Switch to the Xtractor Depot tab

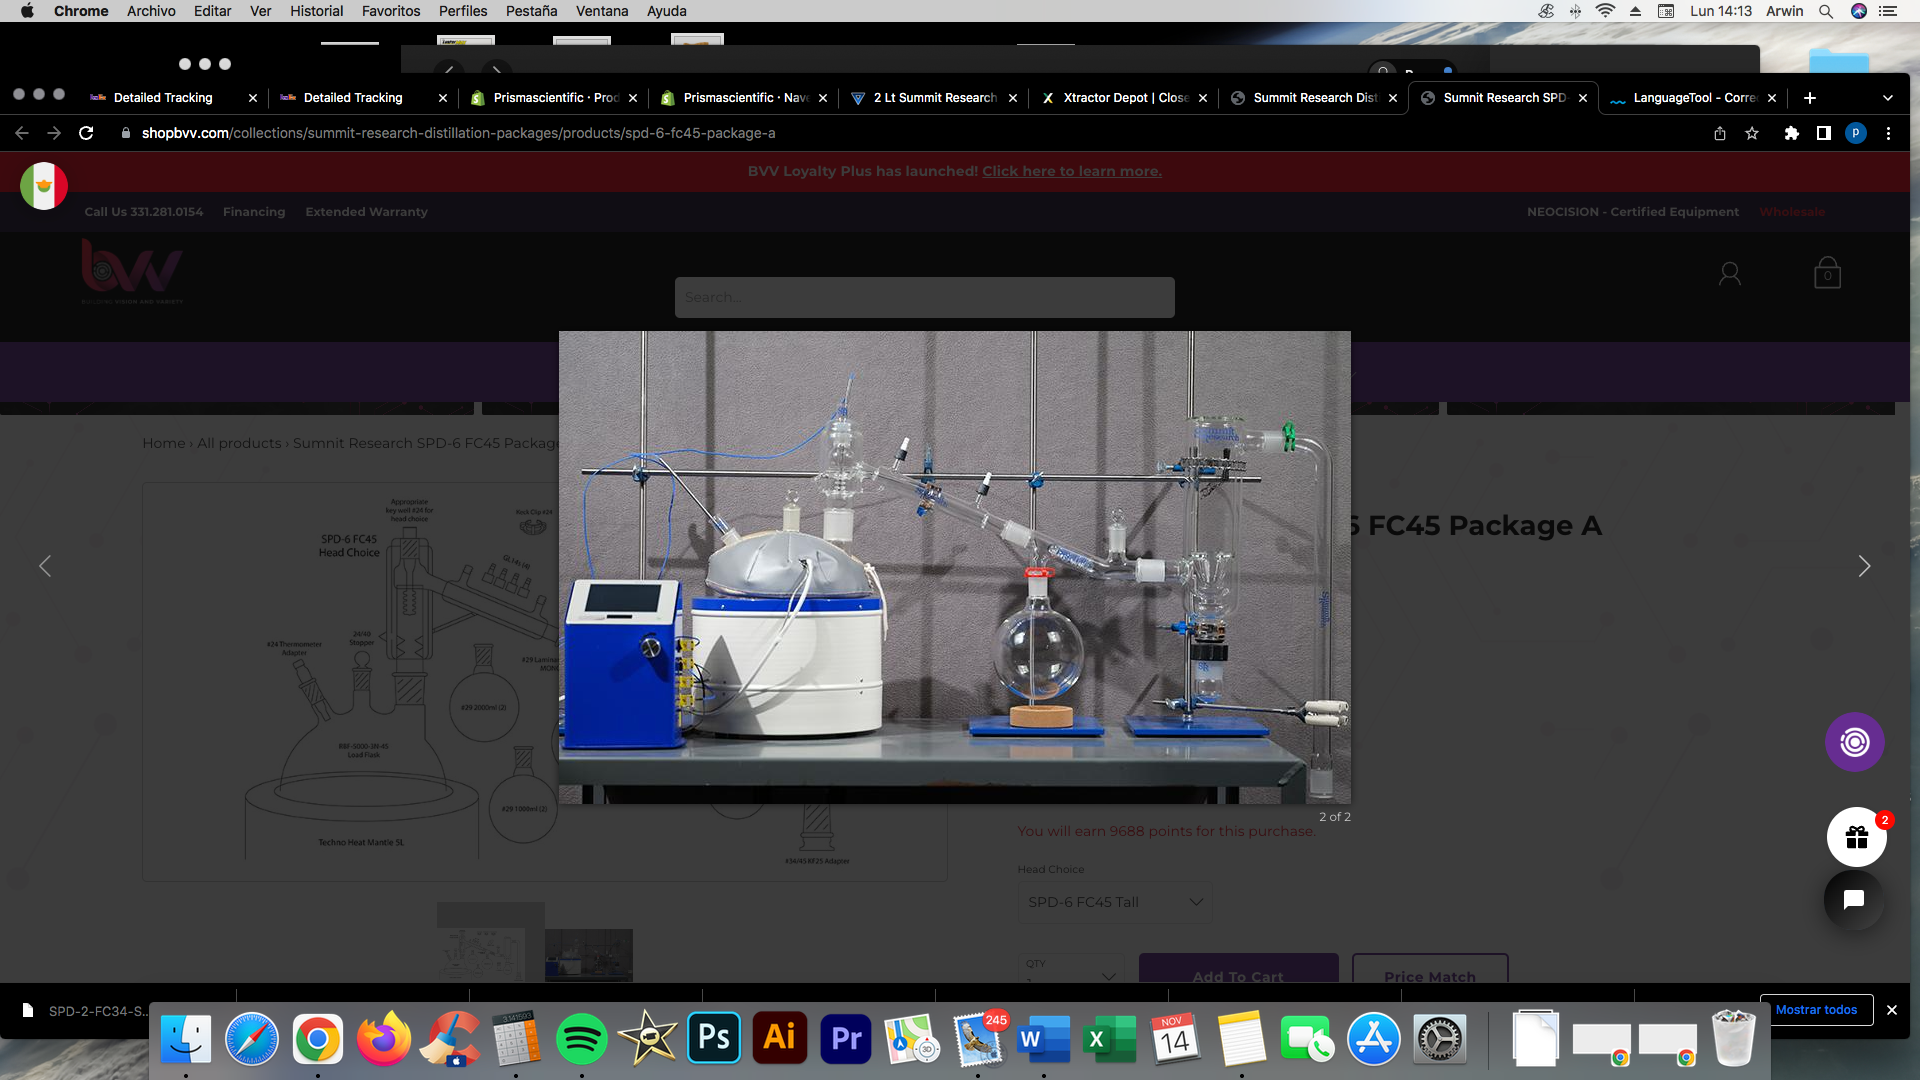[1124, 98]
